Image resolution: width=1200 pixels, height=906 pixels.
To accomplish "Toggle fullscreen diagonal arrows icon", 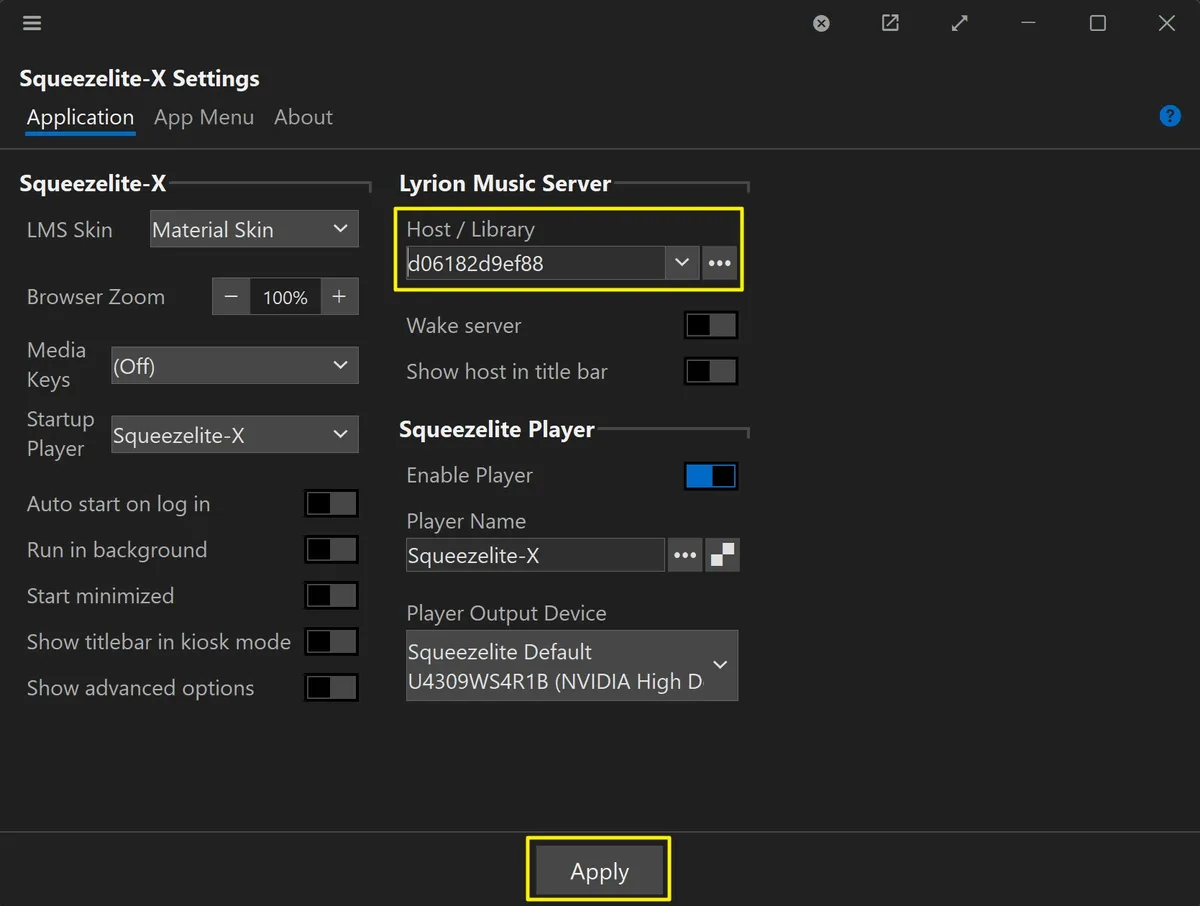I will coord(960,23).
